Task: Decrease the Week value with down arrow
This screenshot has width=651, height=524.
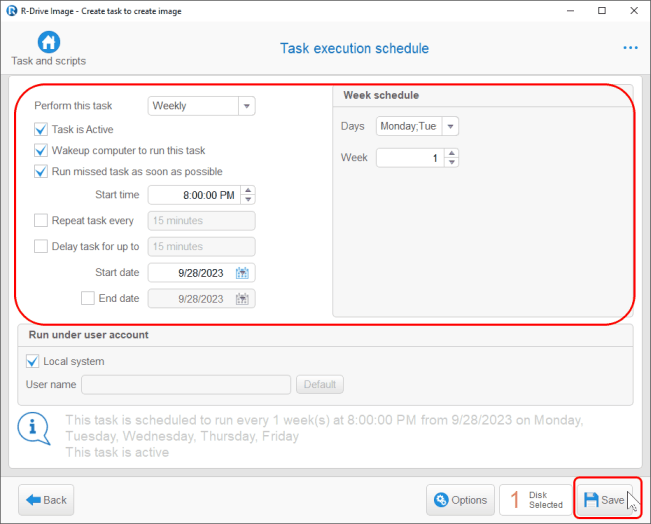Action: point(451,162)
